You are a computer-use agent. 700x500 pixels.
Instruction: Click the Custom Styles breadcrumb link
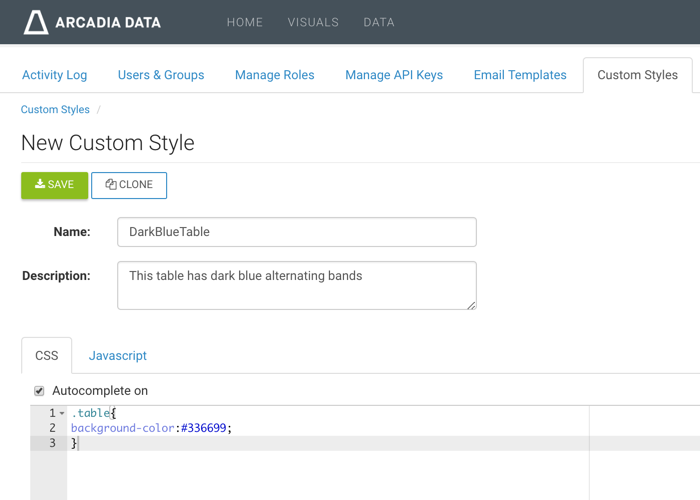point(55,110)
